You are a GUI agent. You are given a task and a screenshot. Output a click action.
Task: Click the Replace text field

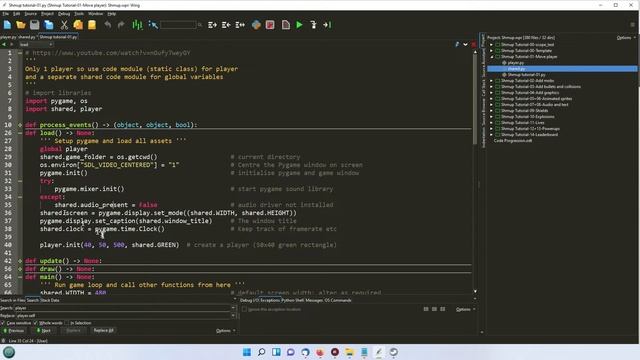(x=124, y=316)
